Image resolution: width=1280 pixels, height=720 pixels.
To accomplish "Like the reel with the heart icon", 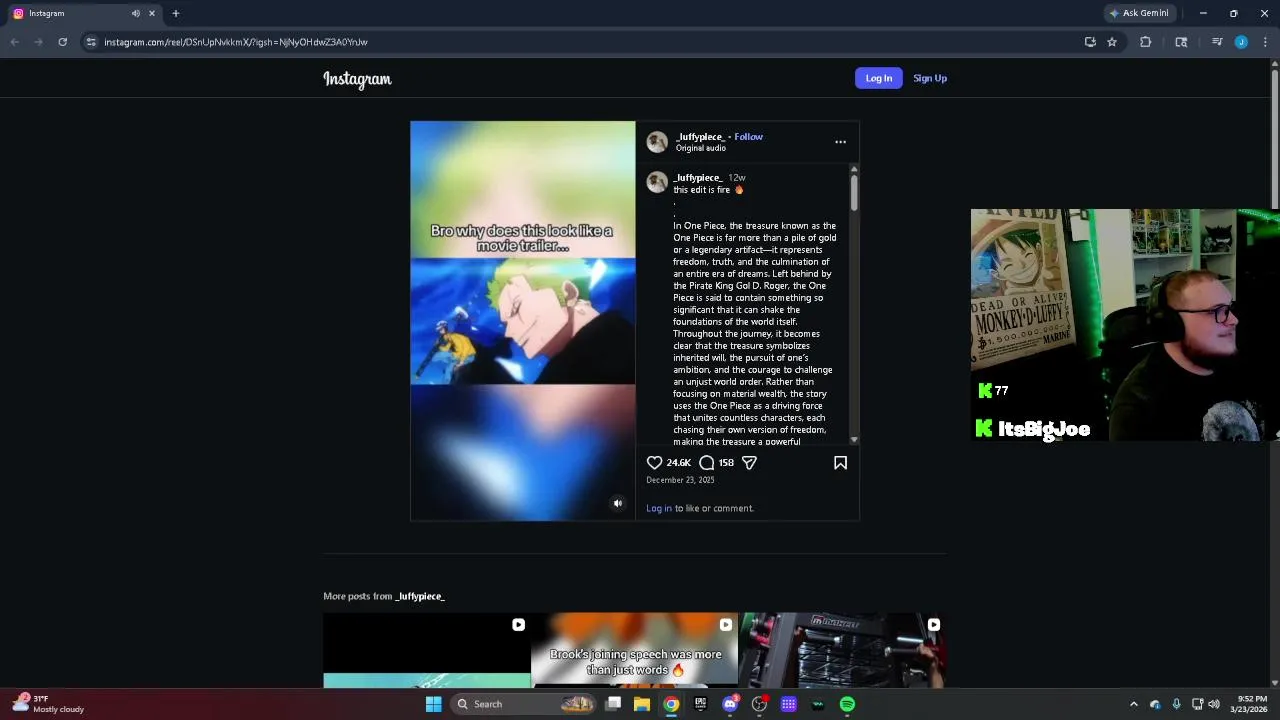I will tap(654, 462).
